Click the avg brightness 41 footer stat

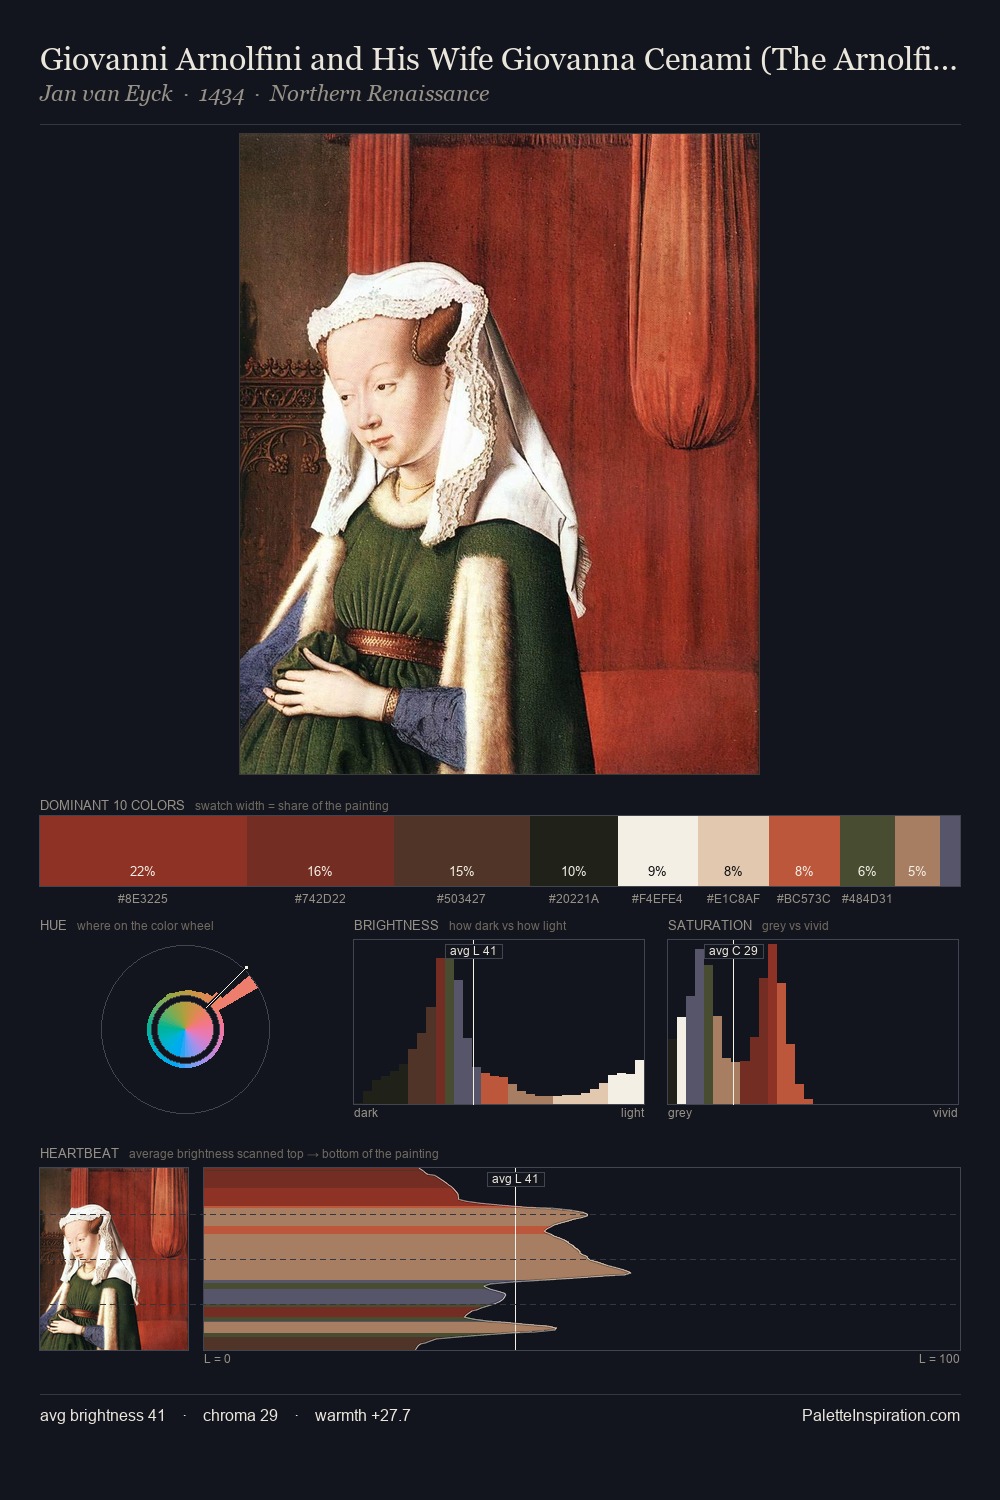click(x=102, y=1416)
